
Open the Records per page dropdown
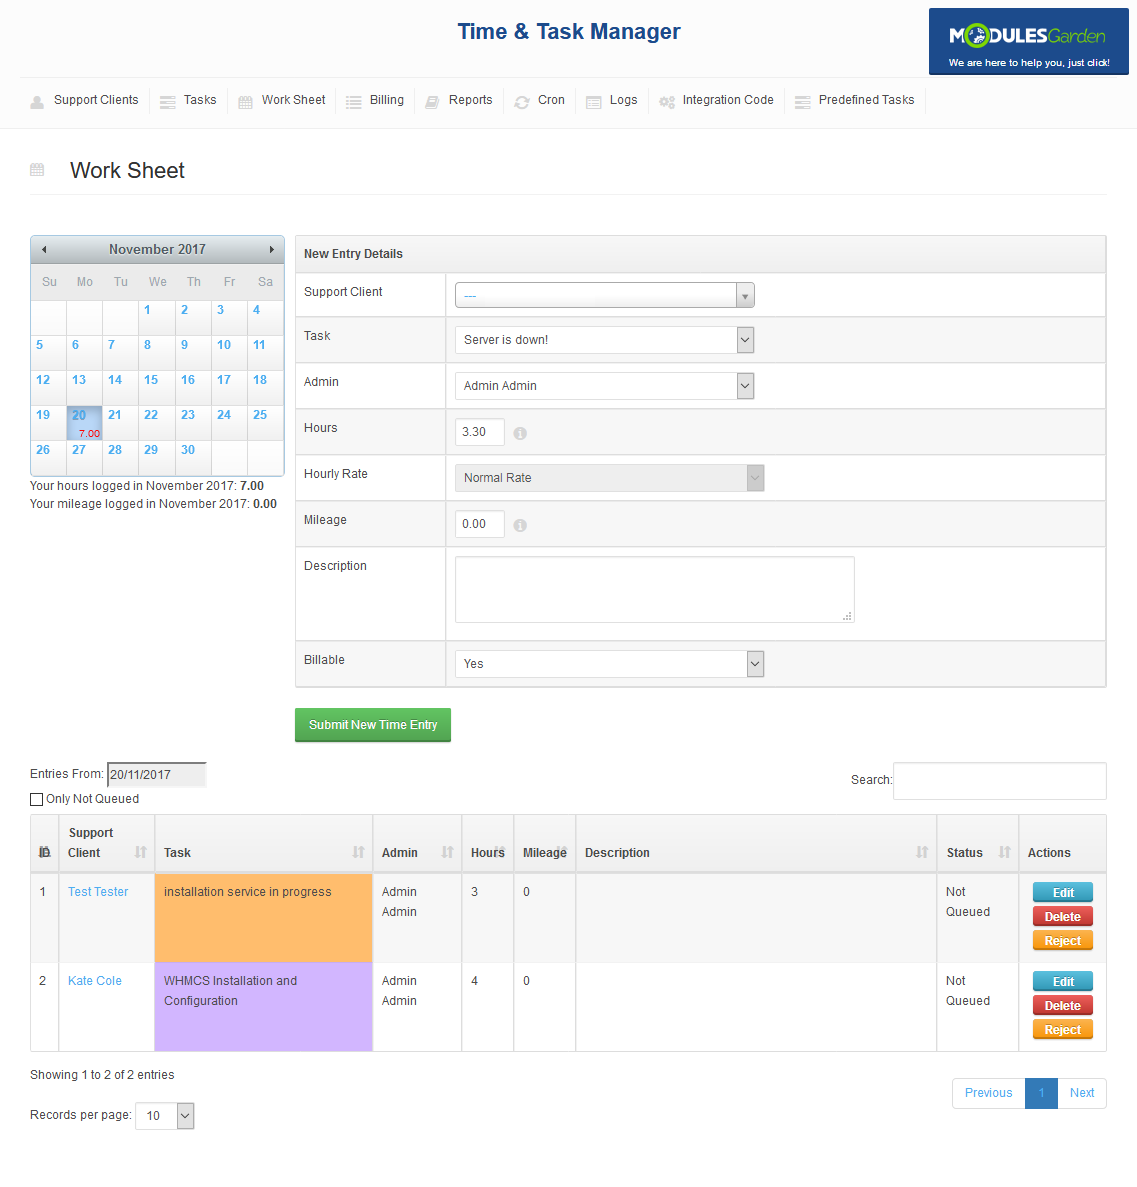coord(165,1116)
